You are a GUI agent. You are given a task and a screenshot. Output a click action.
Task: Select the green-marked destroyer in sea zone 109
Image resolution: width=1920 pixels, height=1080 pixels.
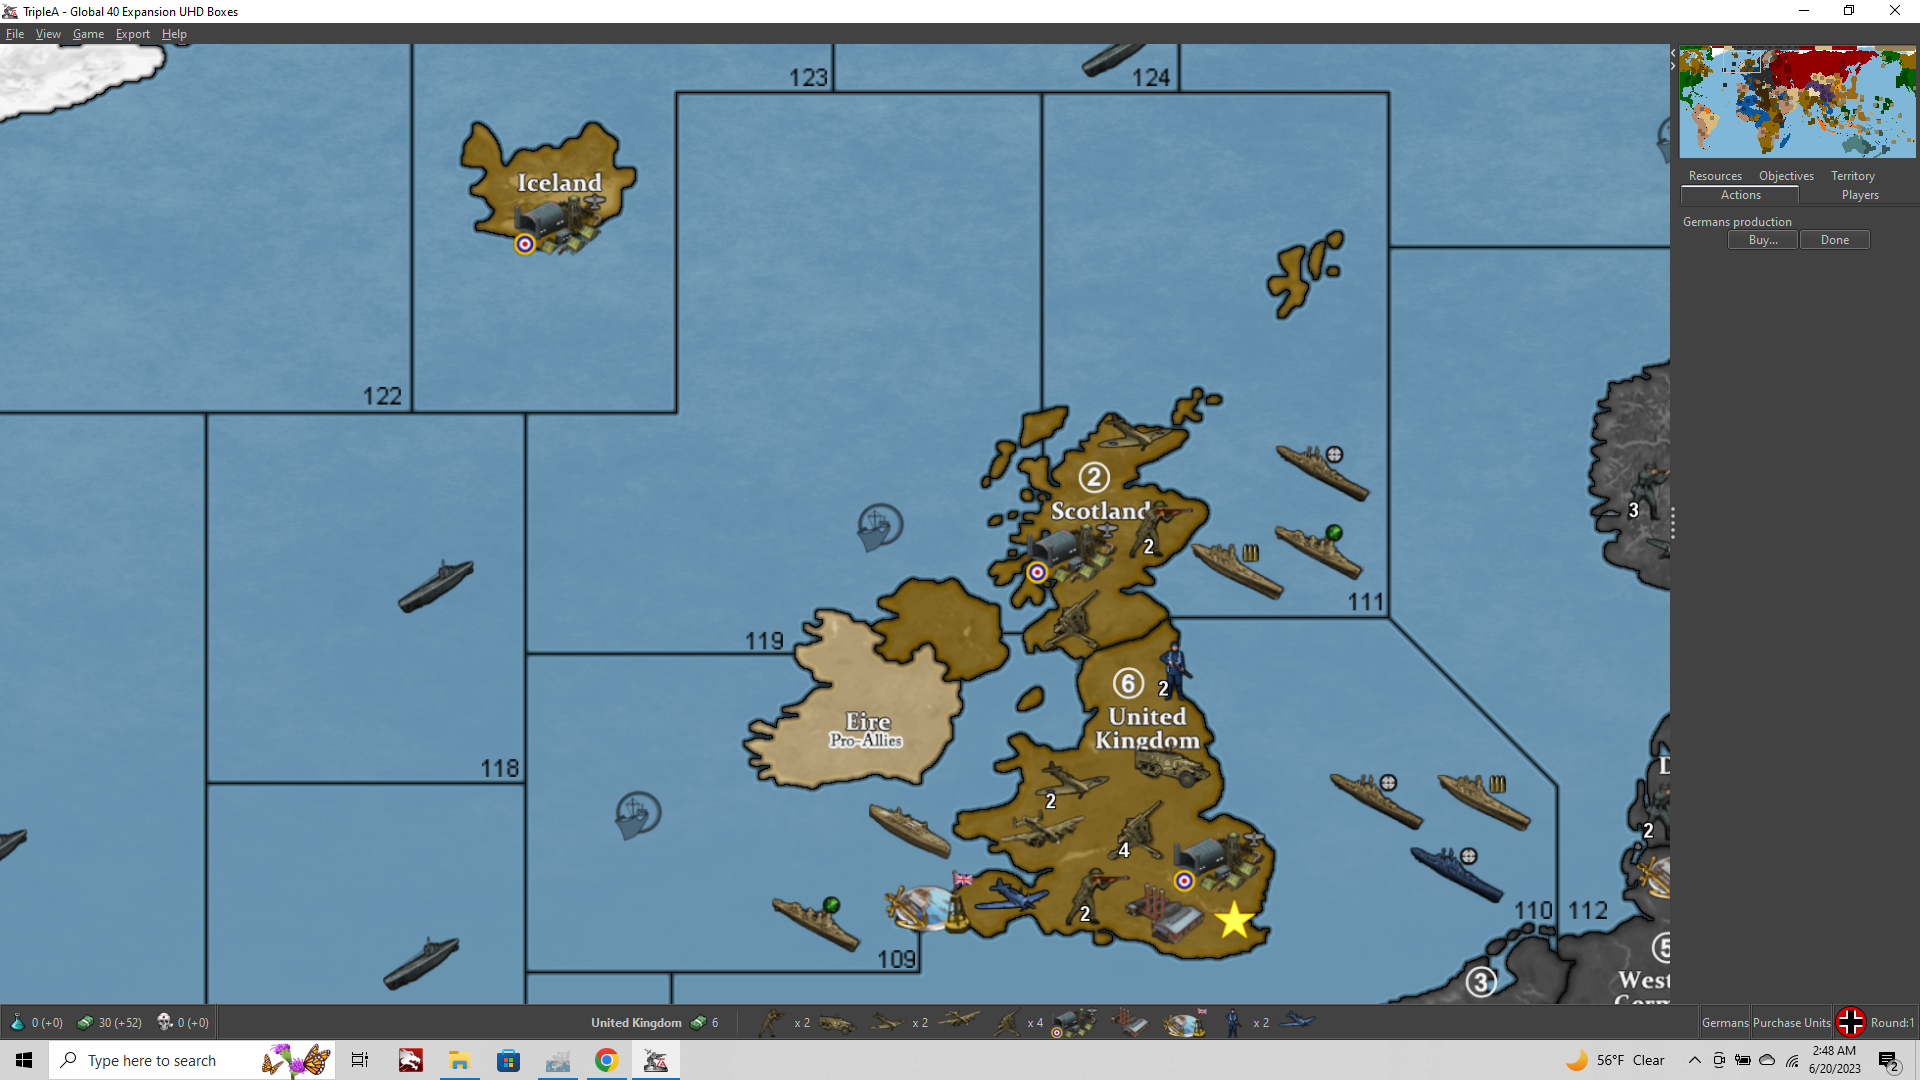tap(815, 923)
